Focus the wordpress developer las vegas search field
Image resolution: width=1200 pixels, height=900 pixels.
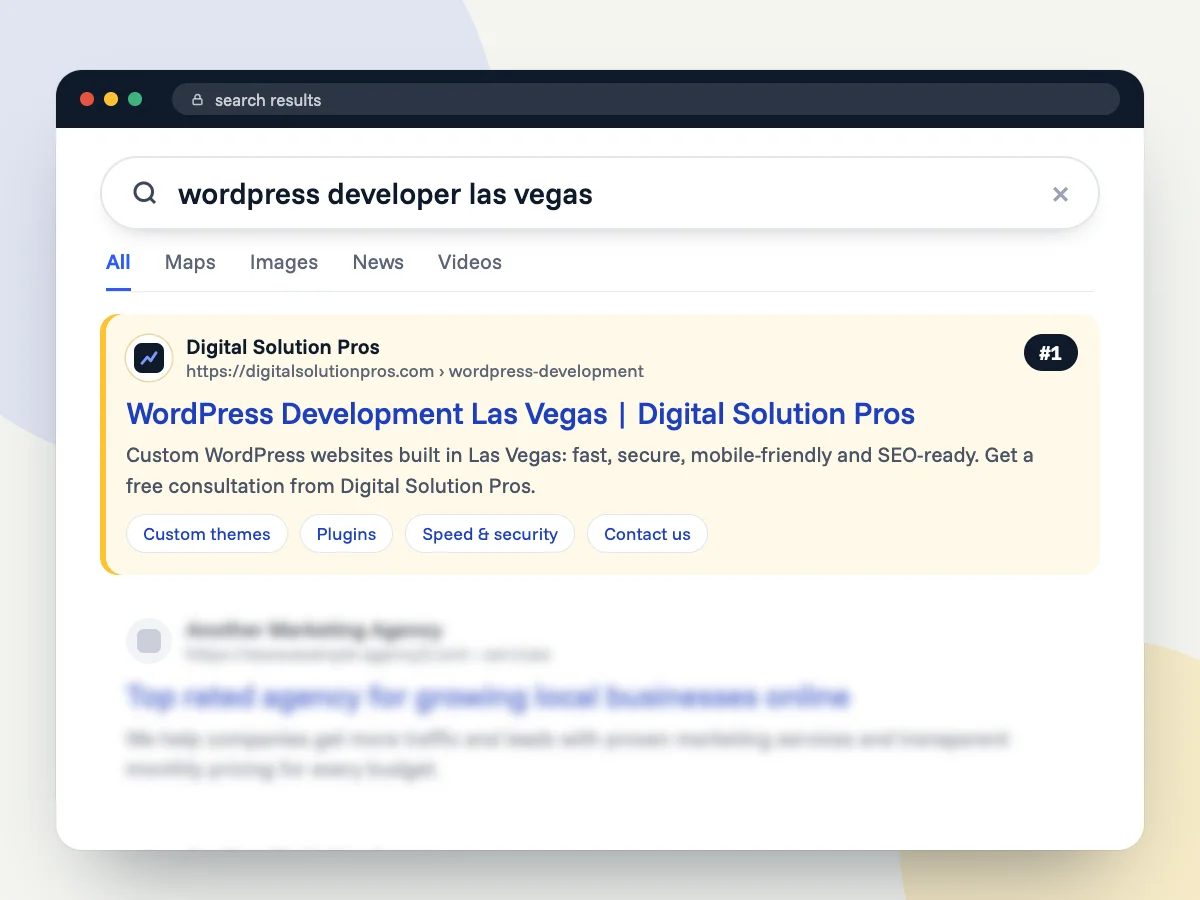[600, 193]
